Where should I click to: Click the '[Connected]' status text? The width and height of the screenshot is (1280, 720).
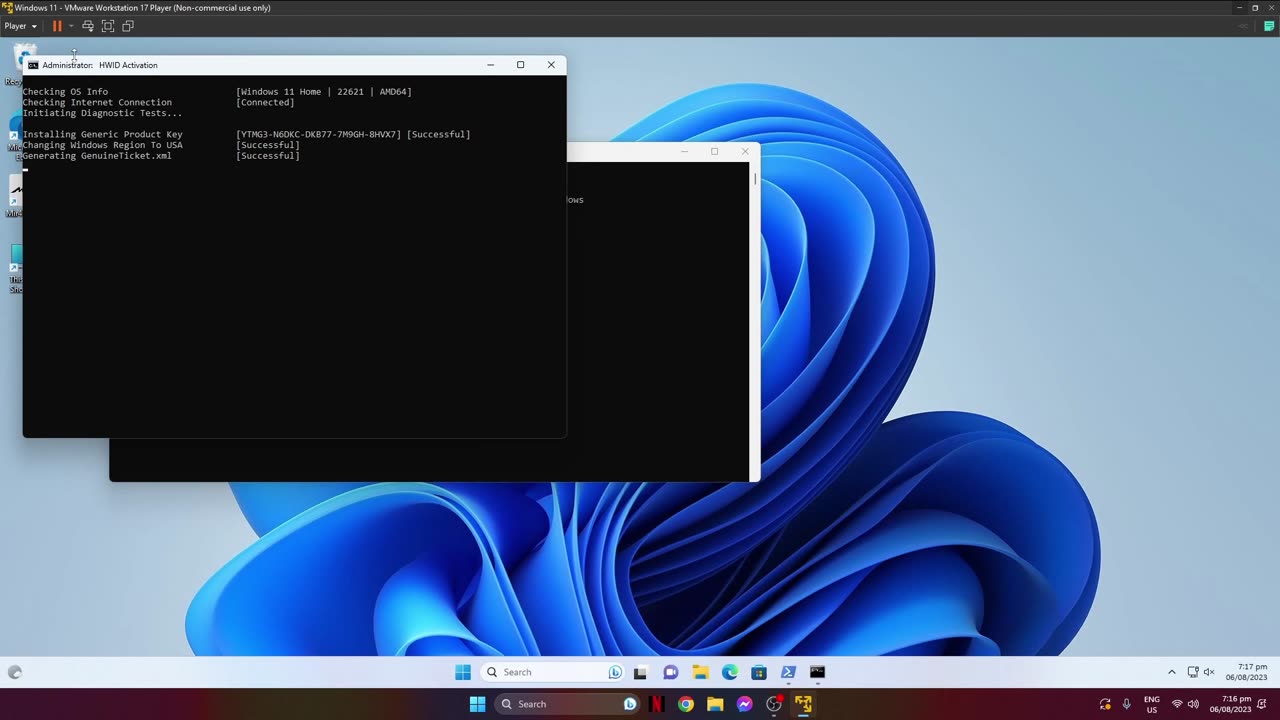(x=265, y=102)
